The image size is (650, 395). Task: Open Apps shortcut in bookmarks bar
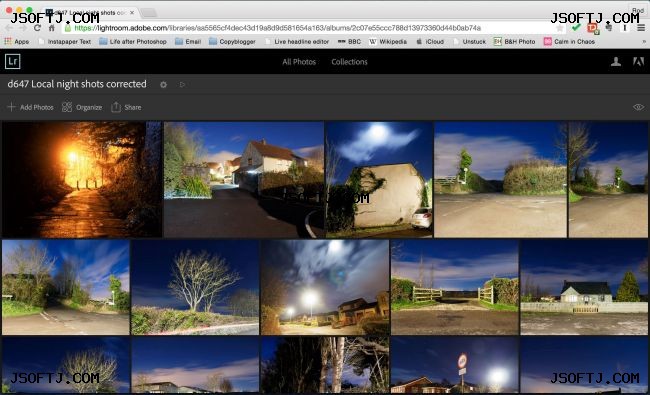coord(17,41)
